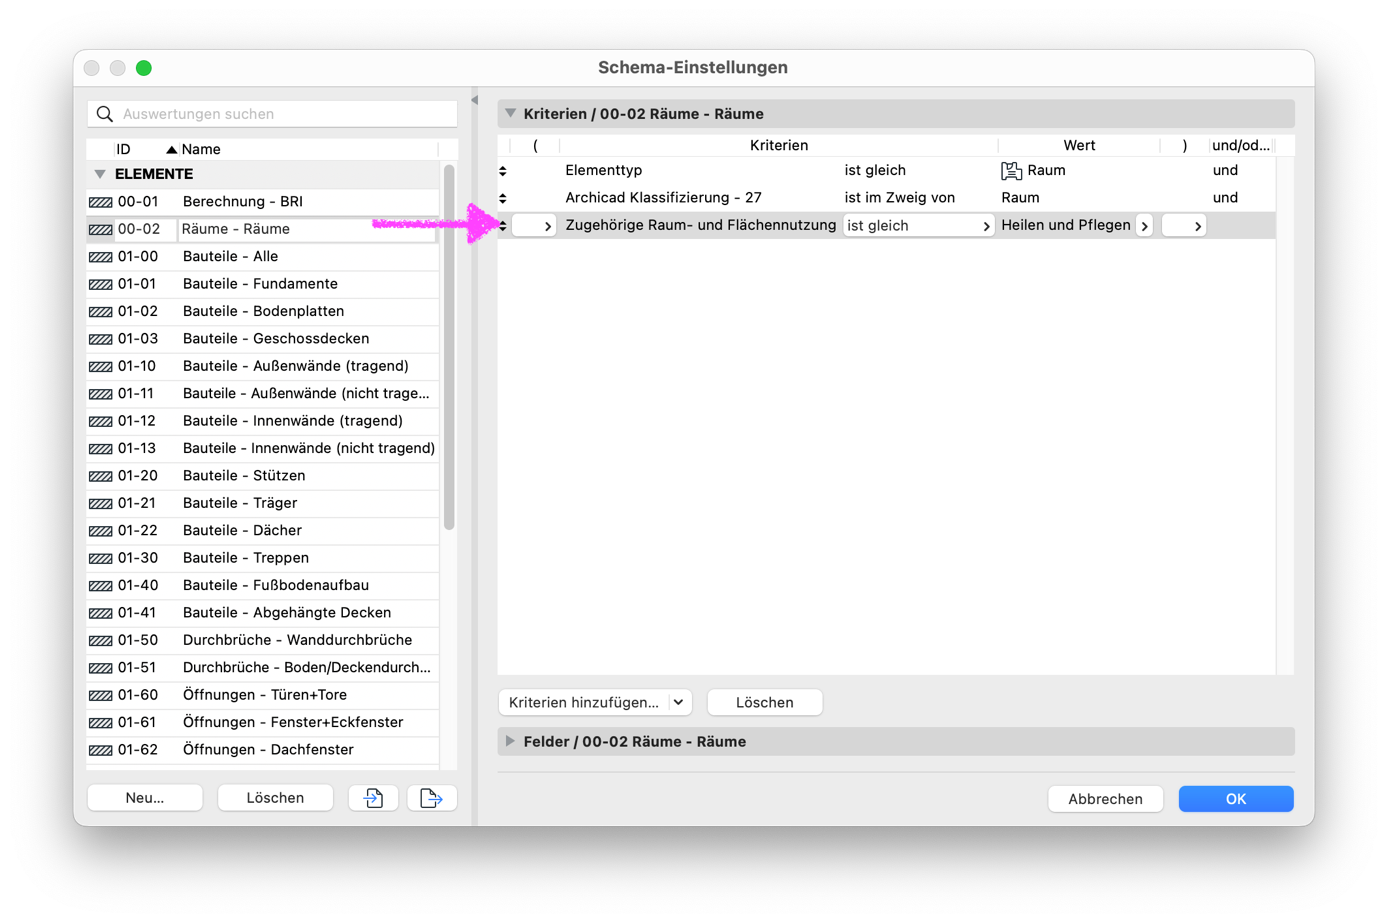This screenshot has width=1388, height=923.
Task: Select the Elementtyp criterion text
Action: [x=604, y=171]
